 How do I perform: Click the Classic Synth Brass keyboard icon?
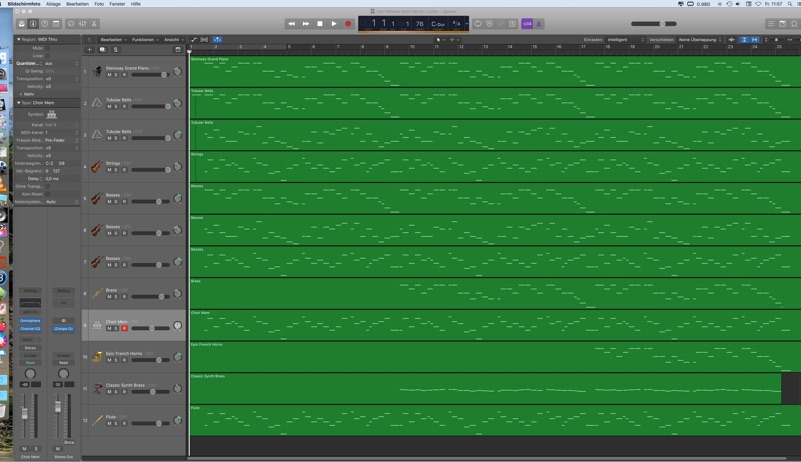[97, 388]
